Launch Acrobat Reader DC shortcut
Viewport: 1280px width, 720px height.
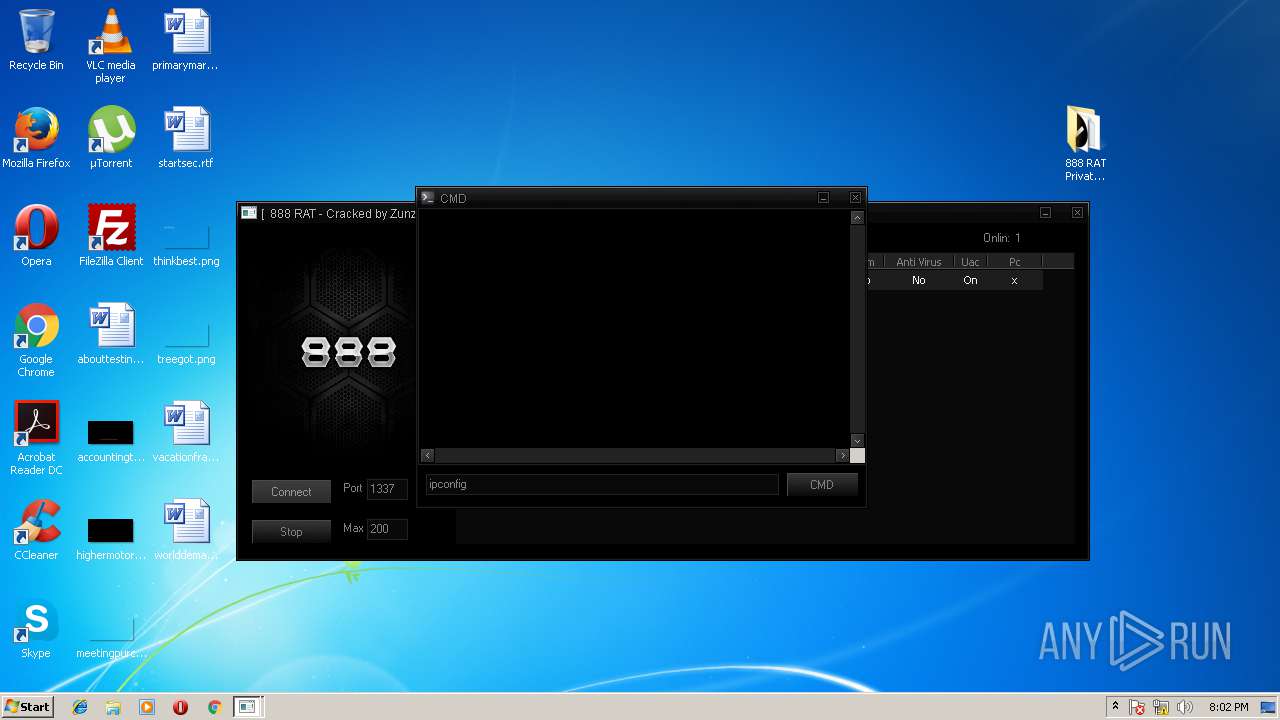(36, 438)
